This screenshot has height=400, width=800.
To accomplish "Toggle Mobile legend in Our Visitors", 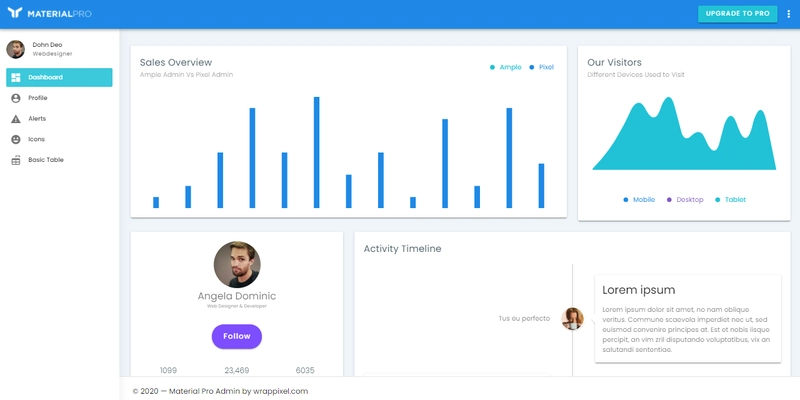I will (639, 199).
